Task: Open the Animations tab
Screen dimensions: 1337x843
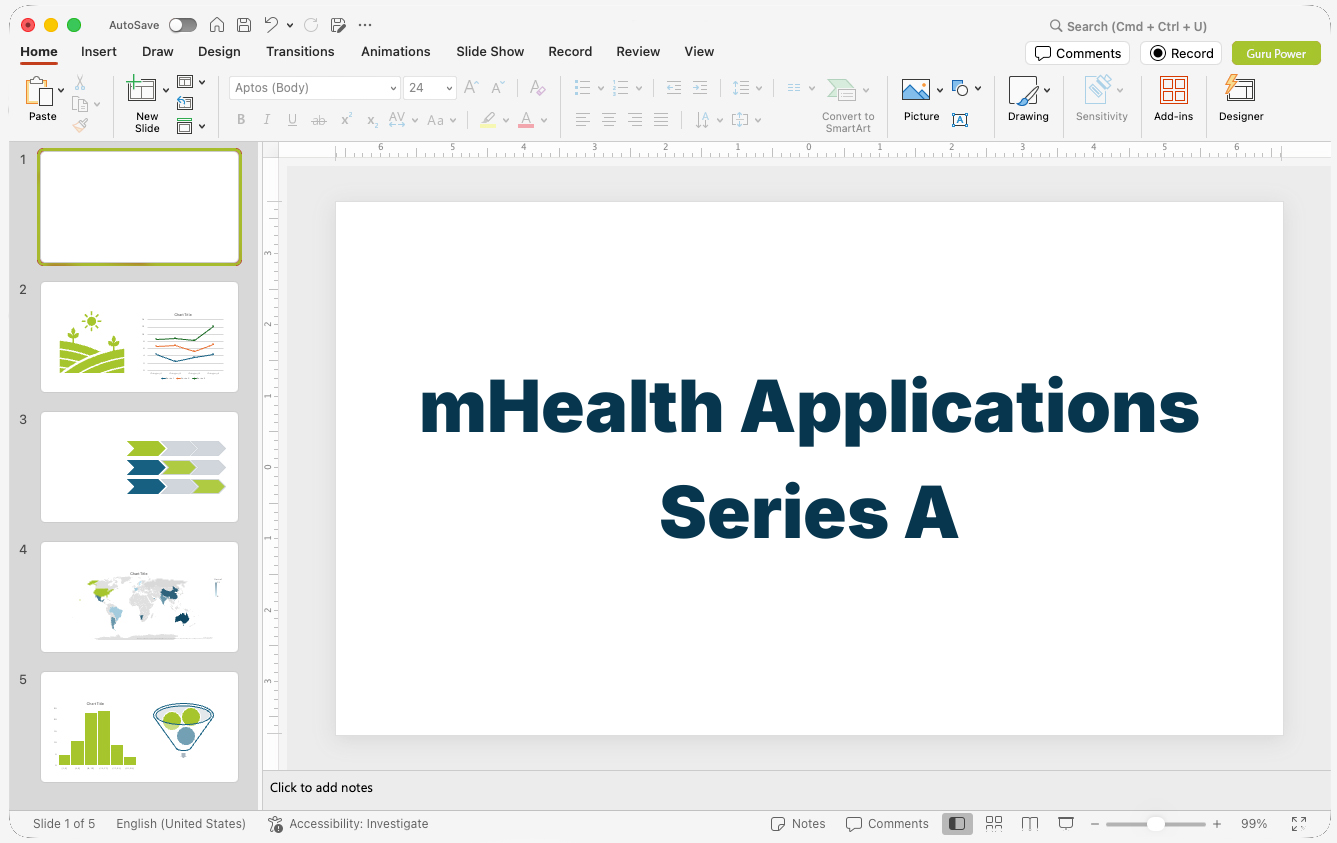Action: (396, 51)
